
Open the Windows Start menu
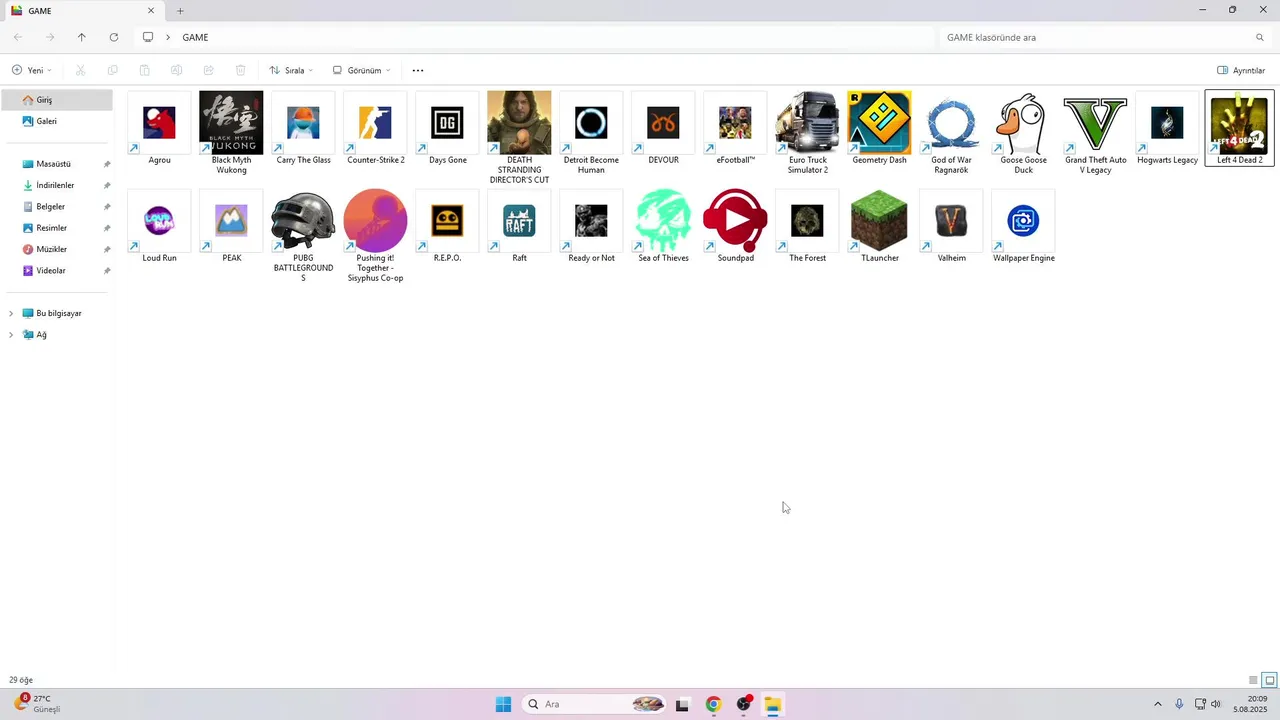[x=503, y=704]
